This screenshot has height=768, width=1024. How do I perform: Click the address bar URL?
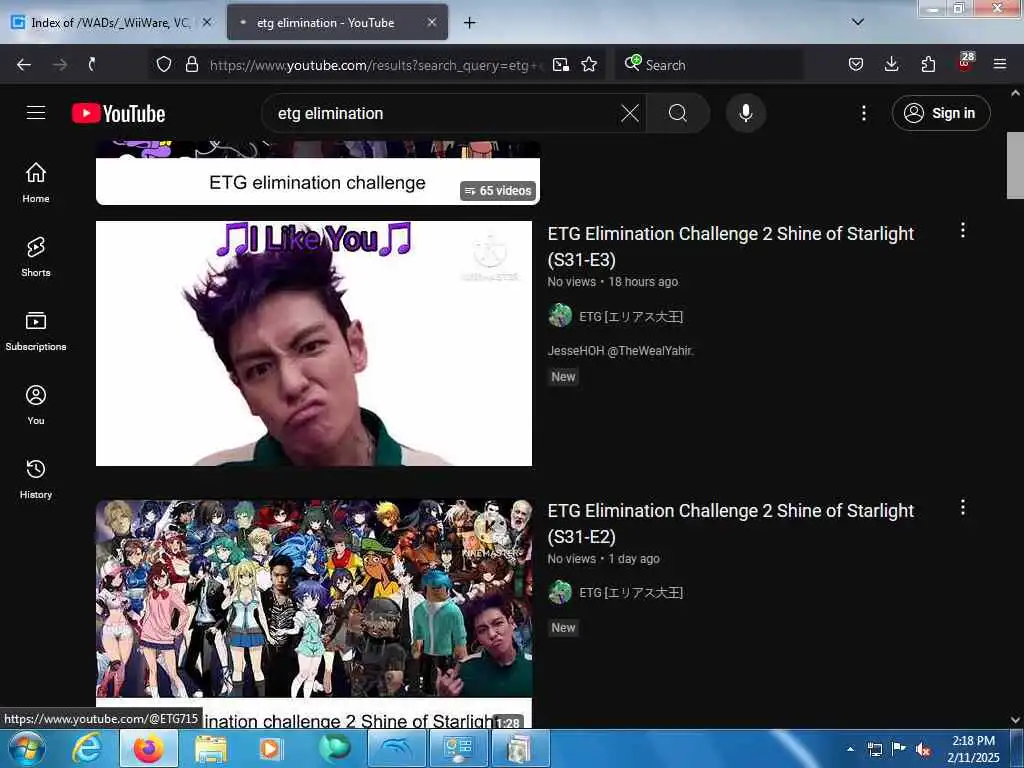click(x=376, y=65)
